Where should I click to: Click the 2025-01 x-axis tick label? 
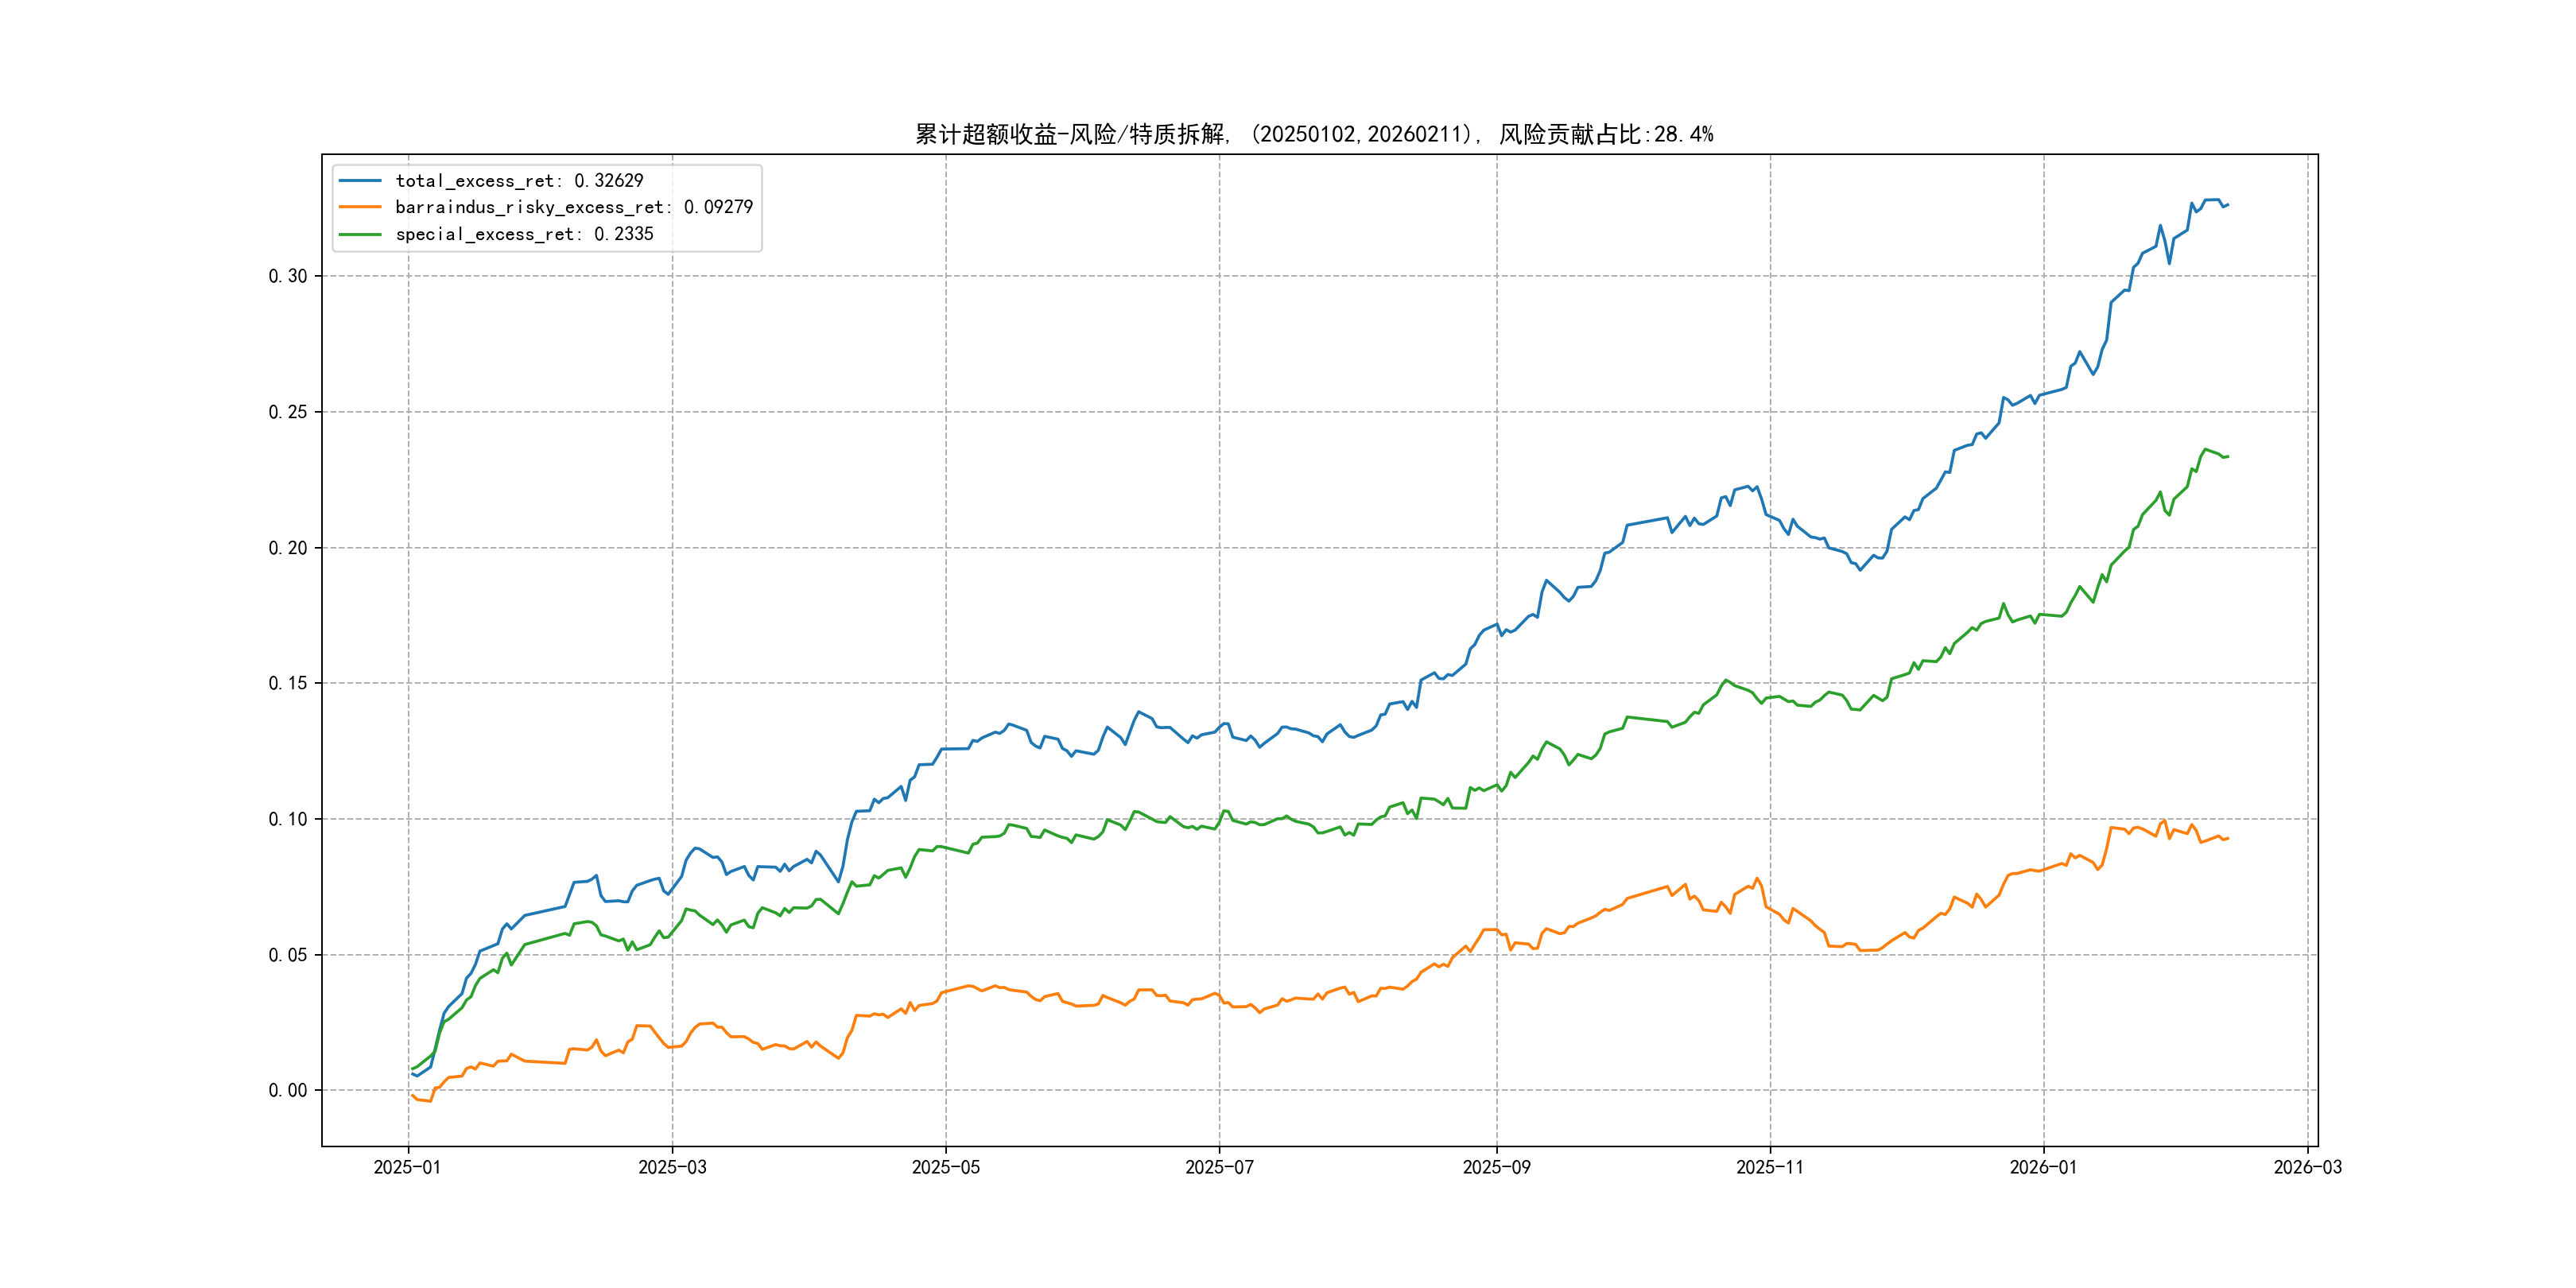(x=407, y=1168)
